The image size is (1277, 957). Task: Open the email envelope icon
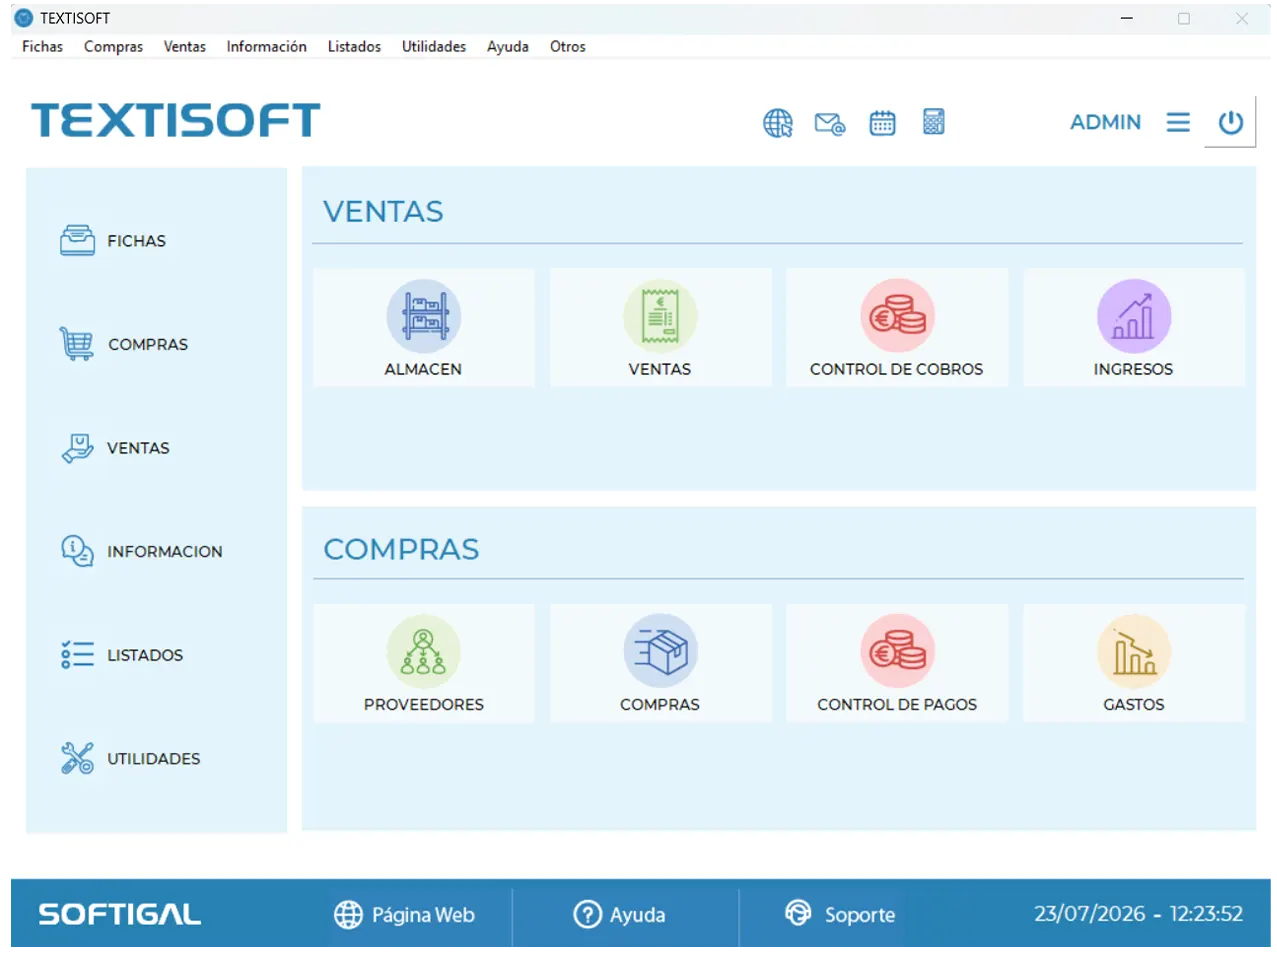[830, 123]
